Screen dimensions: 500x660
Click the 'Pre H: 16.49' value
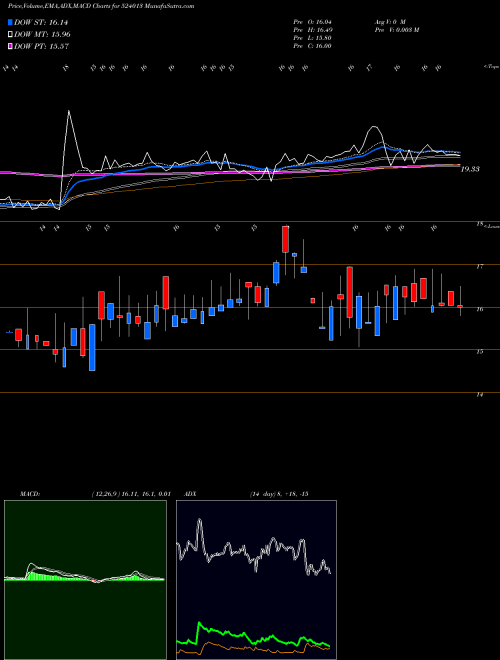[312, 29]
